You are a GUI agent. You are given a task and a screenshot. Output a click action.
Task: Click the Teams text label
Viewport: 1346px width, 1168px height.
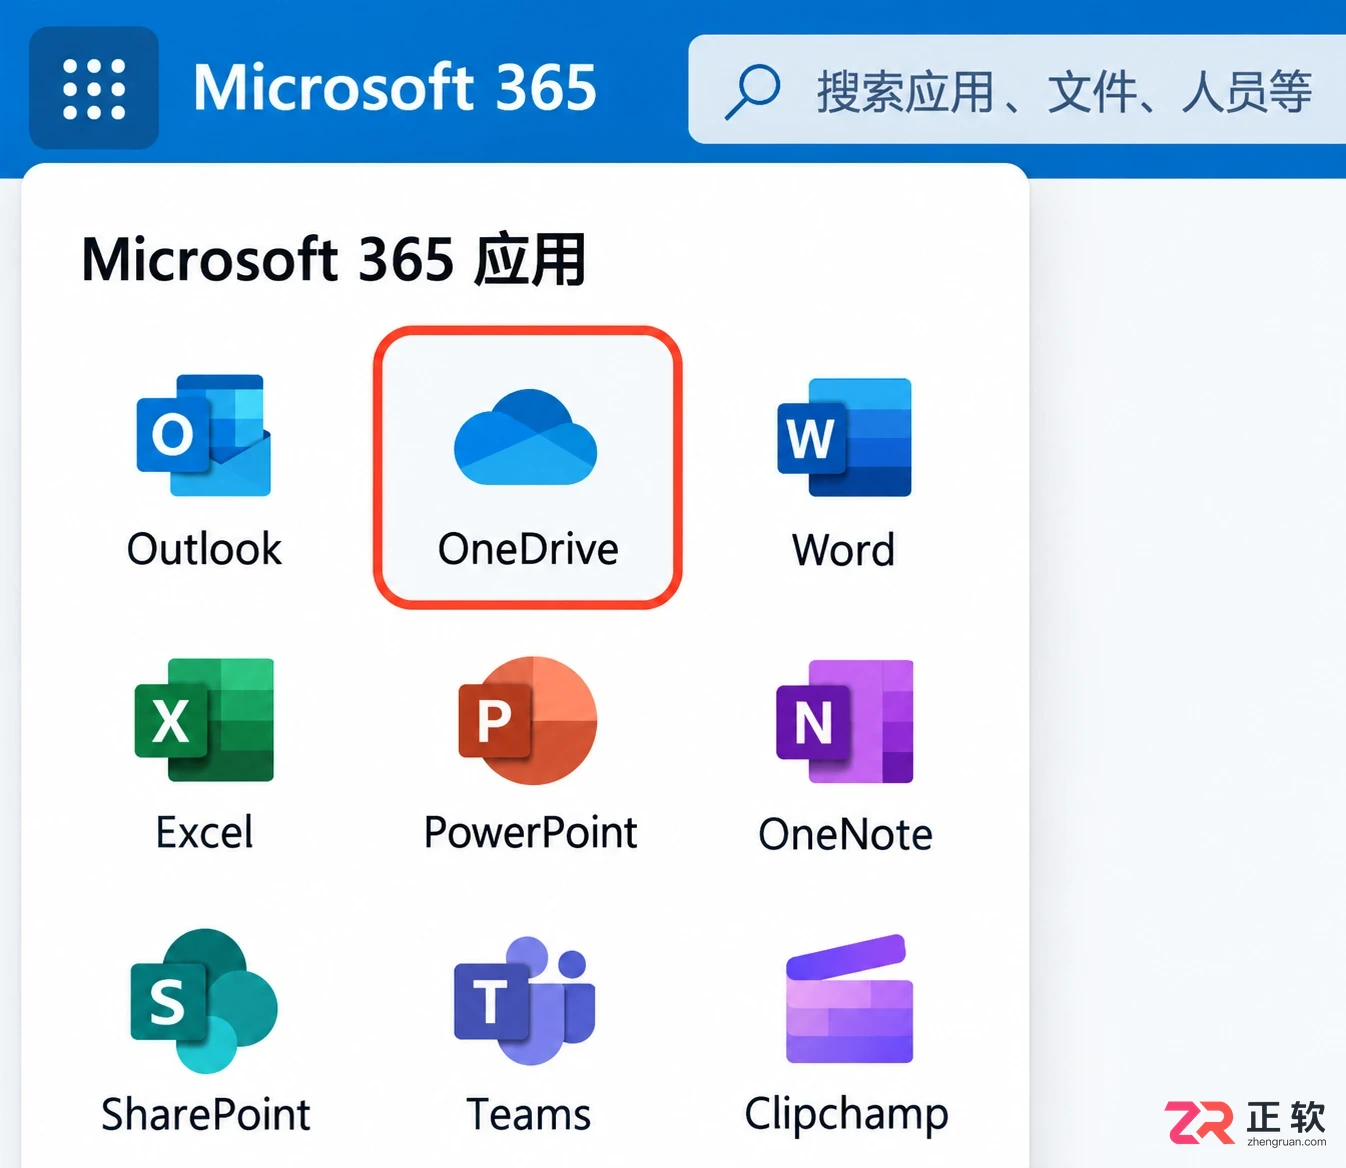click(x=528, y=1114)
